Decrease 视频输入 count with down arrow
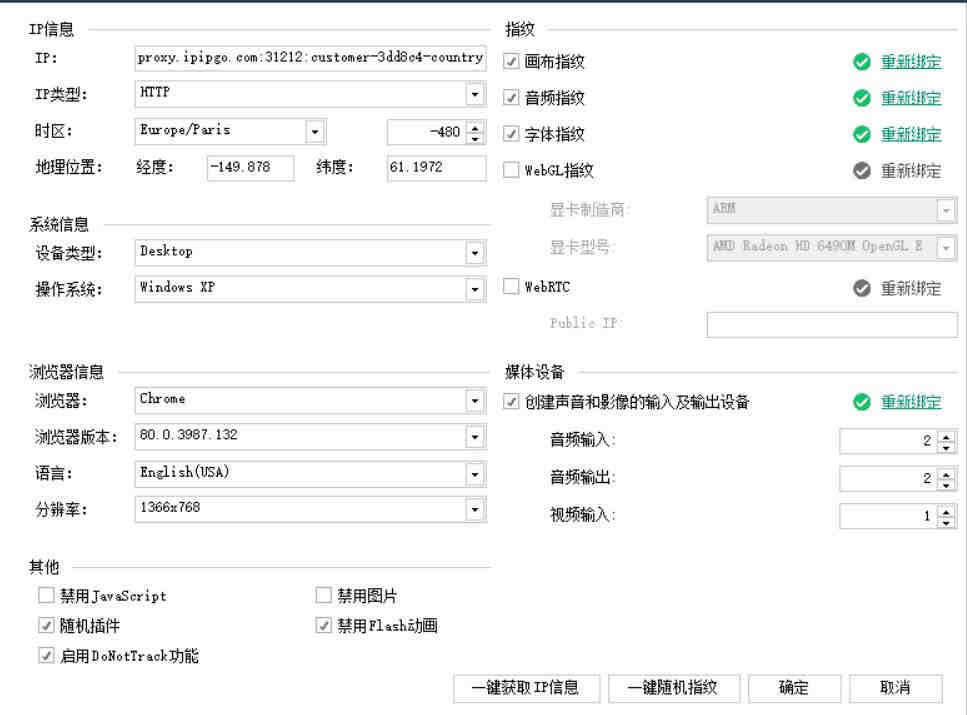 [946, 522]
